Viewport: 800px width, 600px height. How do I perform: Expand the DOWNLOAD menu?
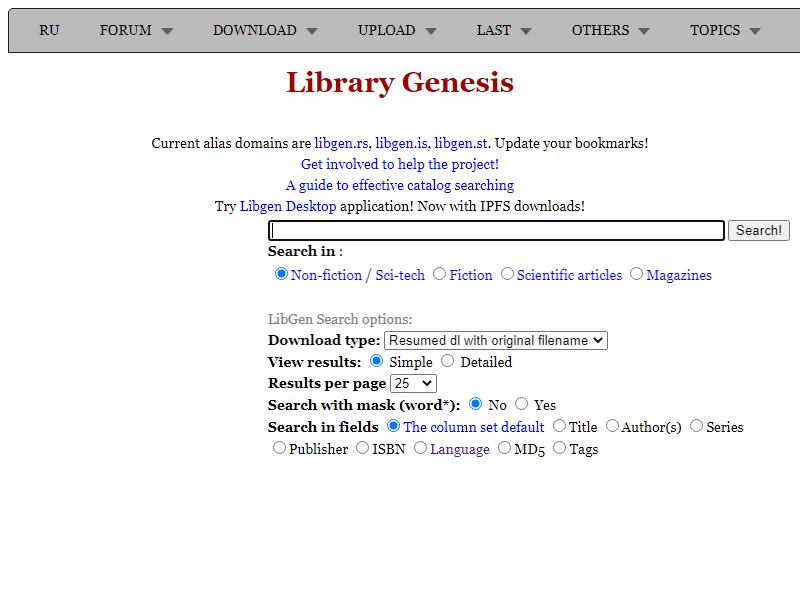click(x=265, y=30)
